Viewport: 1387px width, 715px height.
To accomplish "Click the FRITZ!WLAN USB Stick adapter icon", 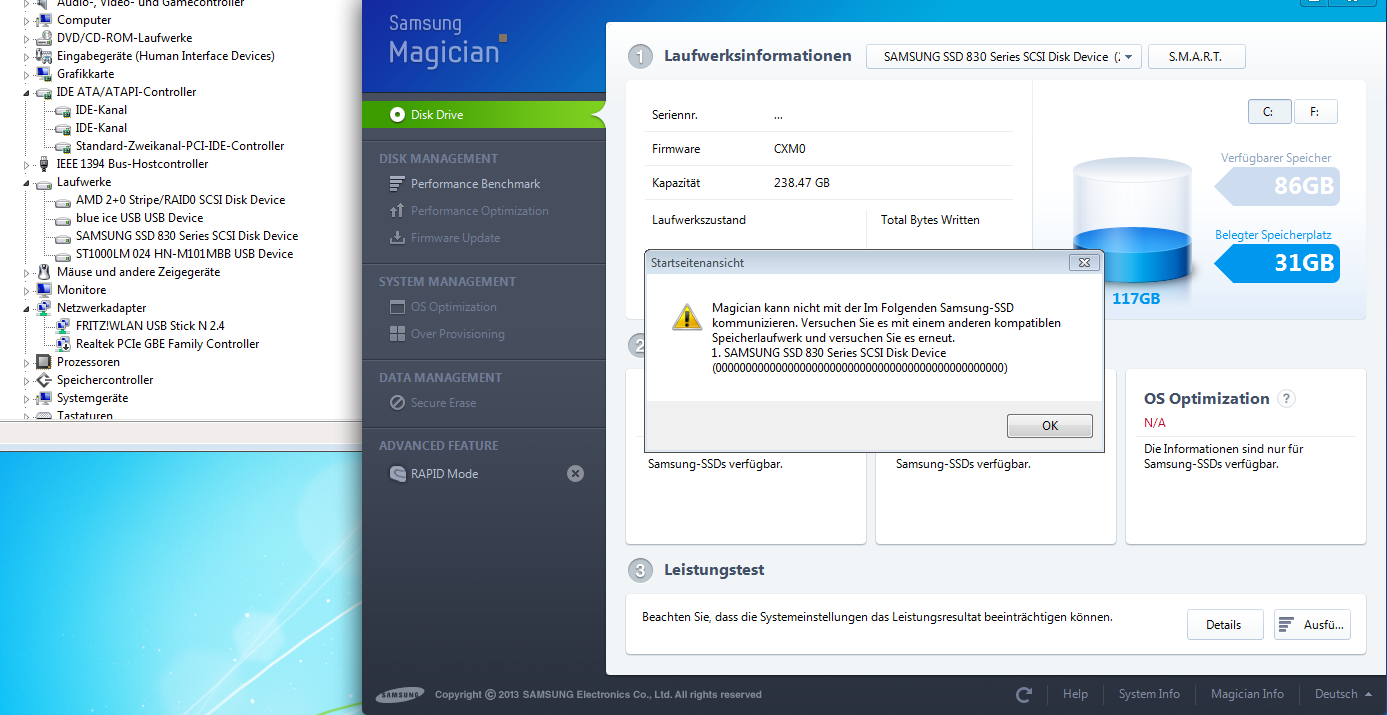I will tap(63, 326).
